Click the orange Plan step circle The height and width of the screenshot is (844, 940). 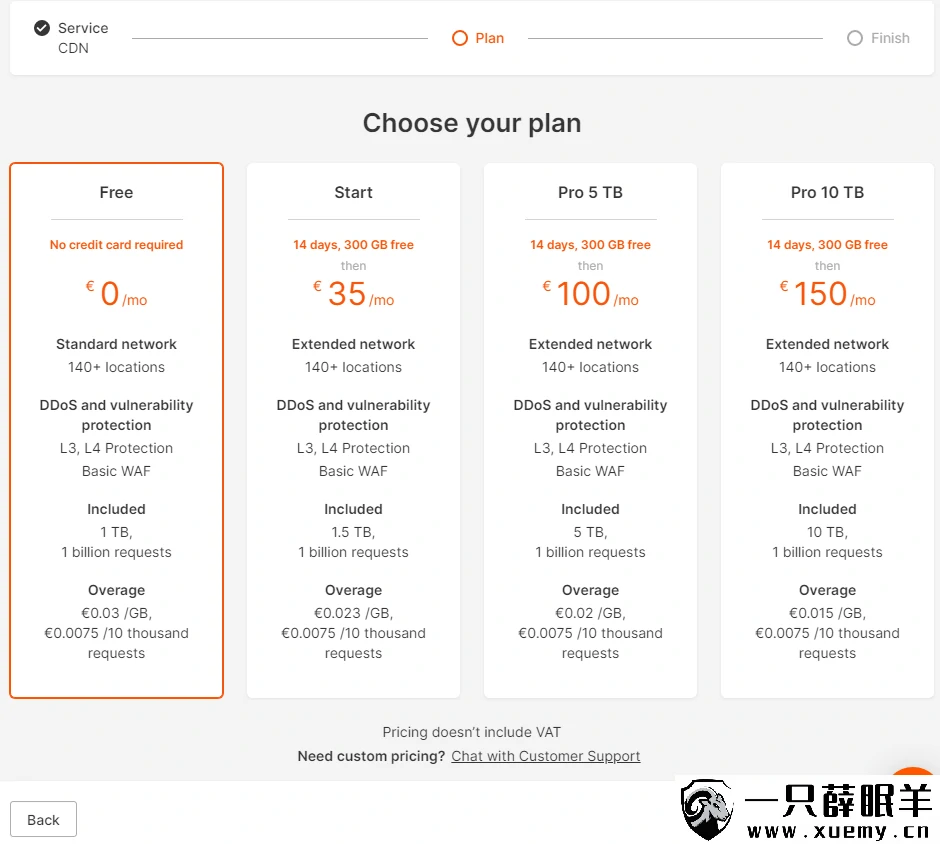pos(460,38)
